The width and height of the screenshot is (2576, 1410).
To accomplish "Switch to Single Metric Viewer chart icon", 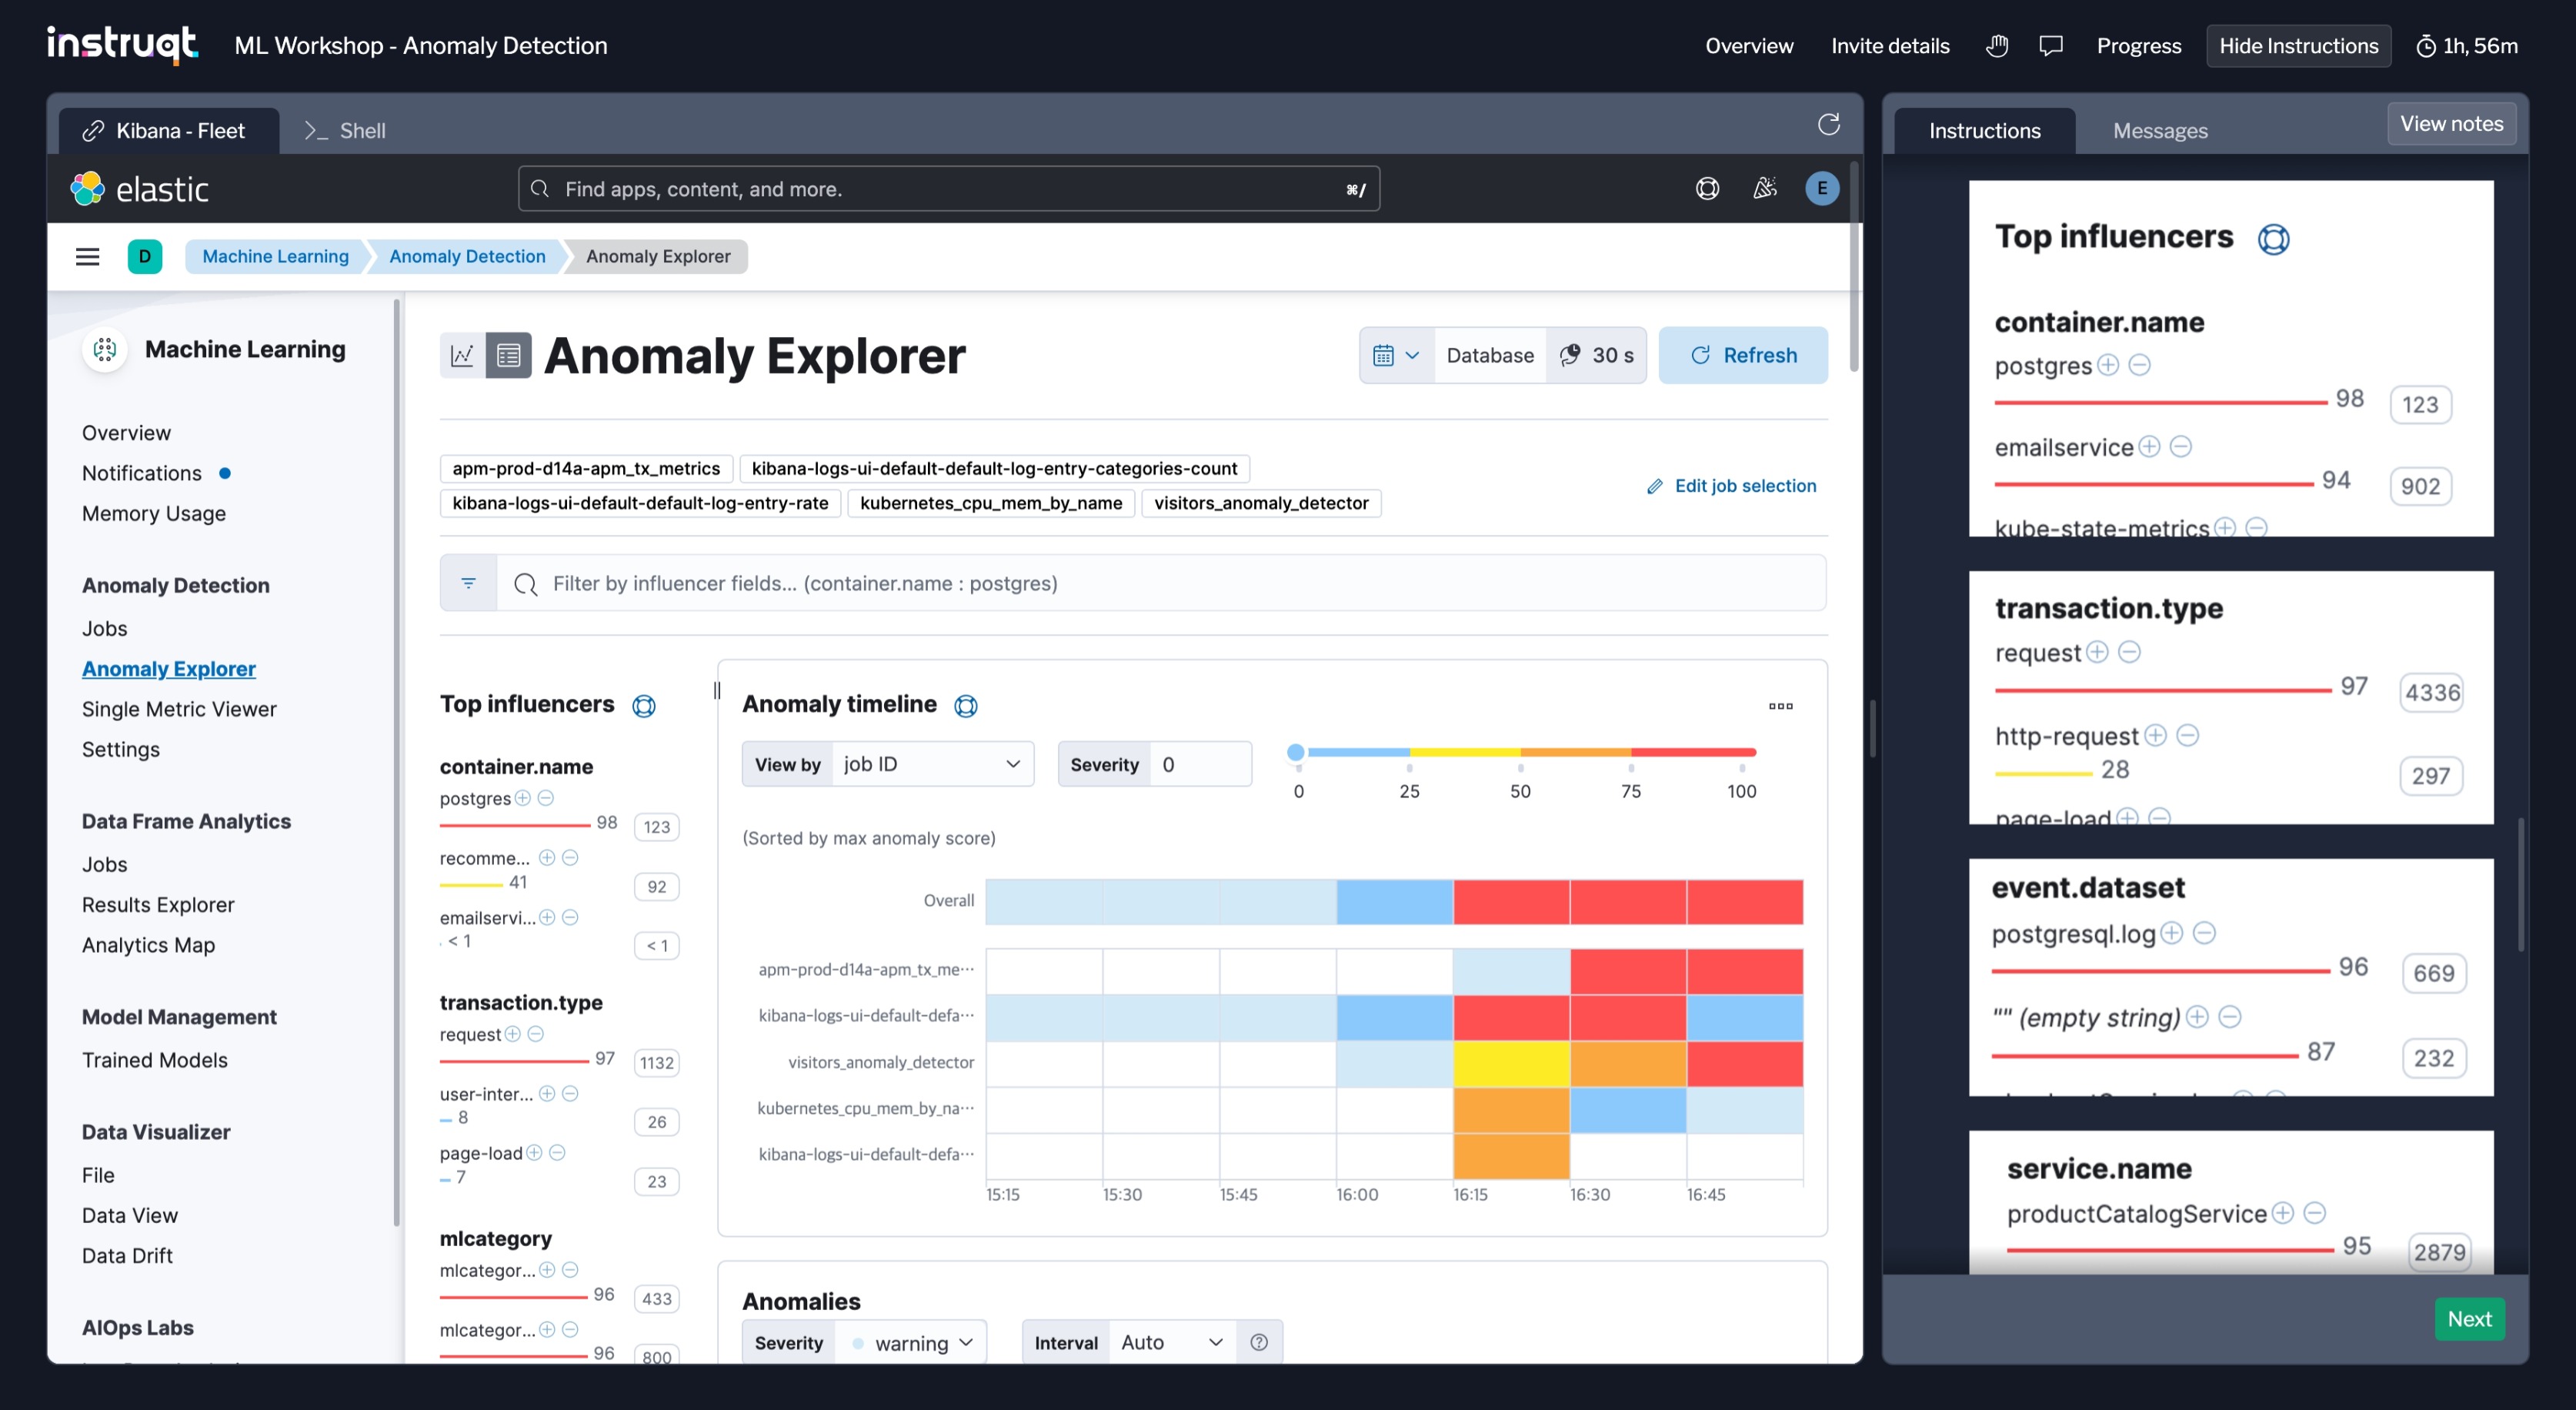I will point(462,355).
